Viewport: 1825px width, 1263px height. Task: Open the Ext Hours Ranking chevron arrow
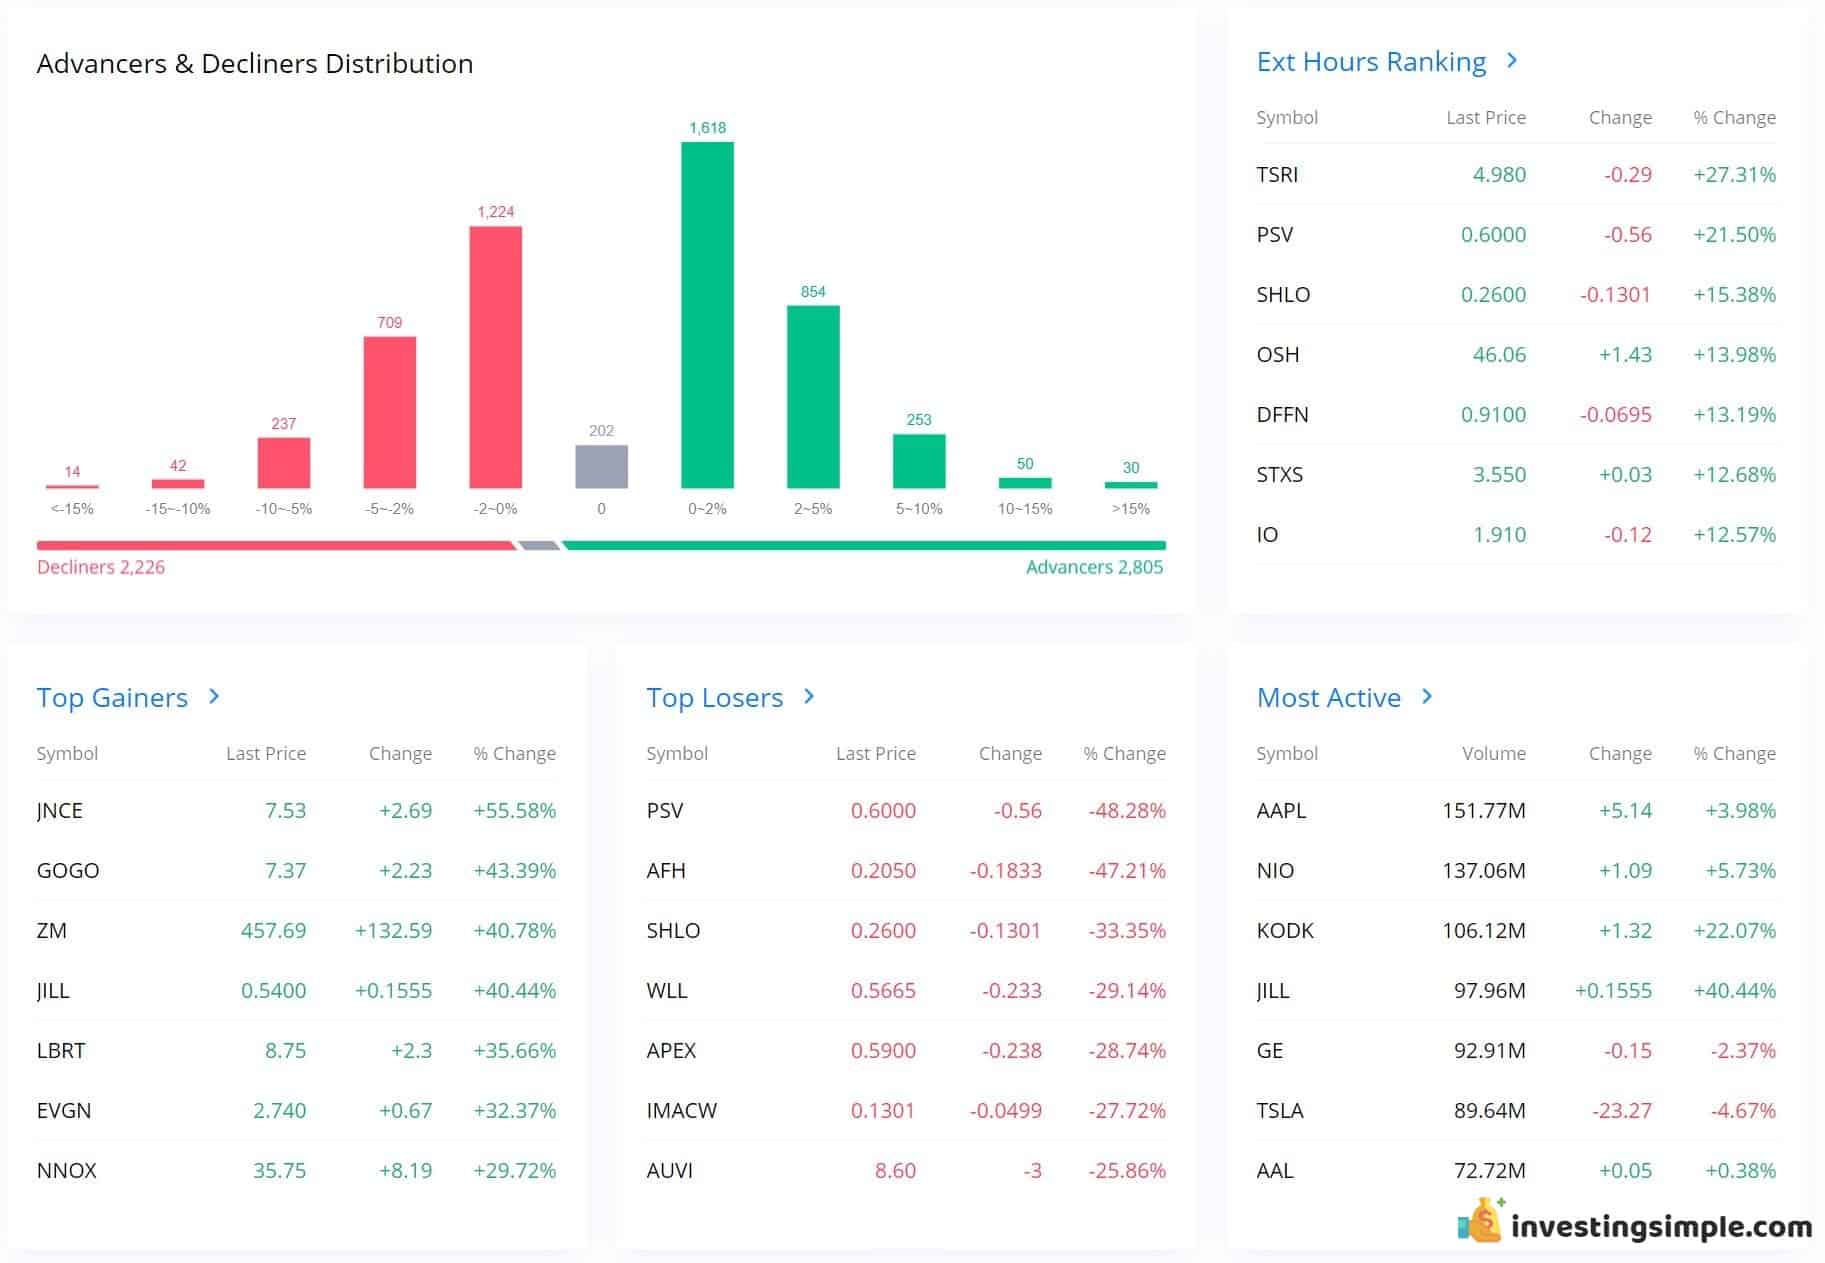click(1512, 61)
